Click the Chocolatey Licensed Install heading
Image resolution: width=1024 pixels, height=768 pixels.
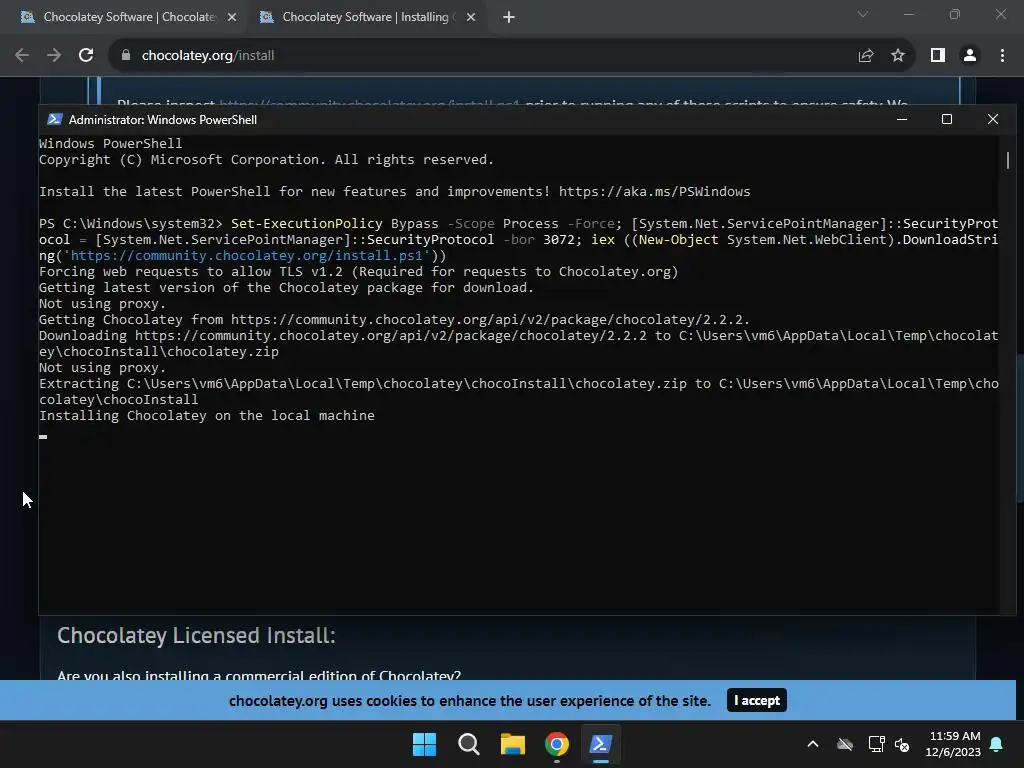click(196, 635)
